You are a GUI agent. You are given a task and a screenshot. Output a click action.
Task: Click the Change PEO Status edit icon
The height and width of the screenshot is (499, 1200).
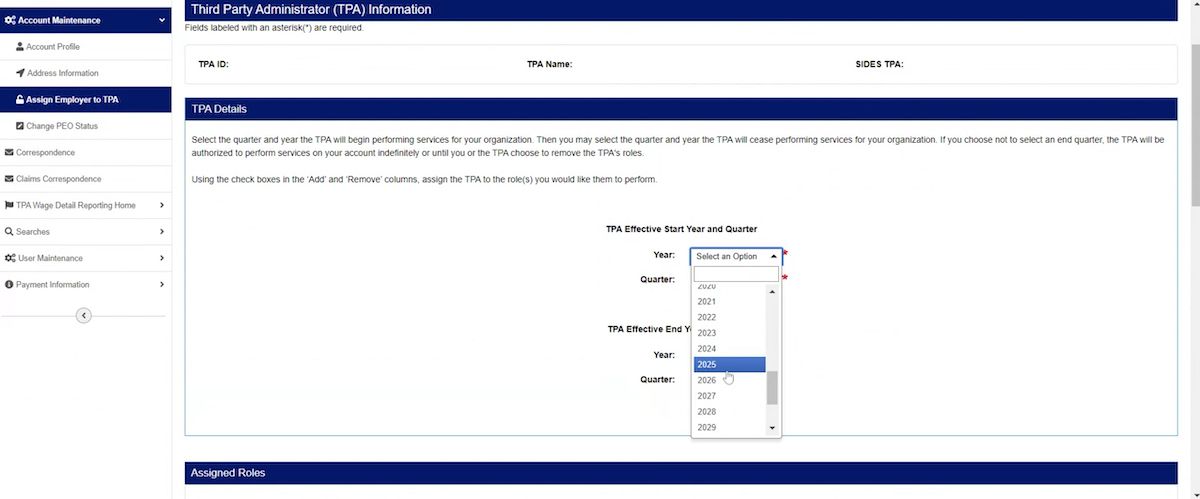point(20,126)
